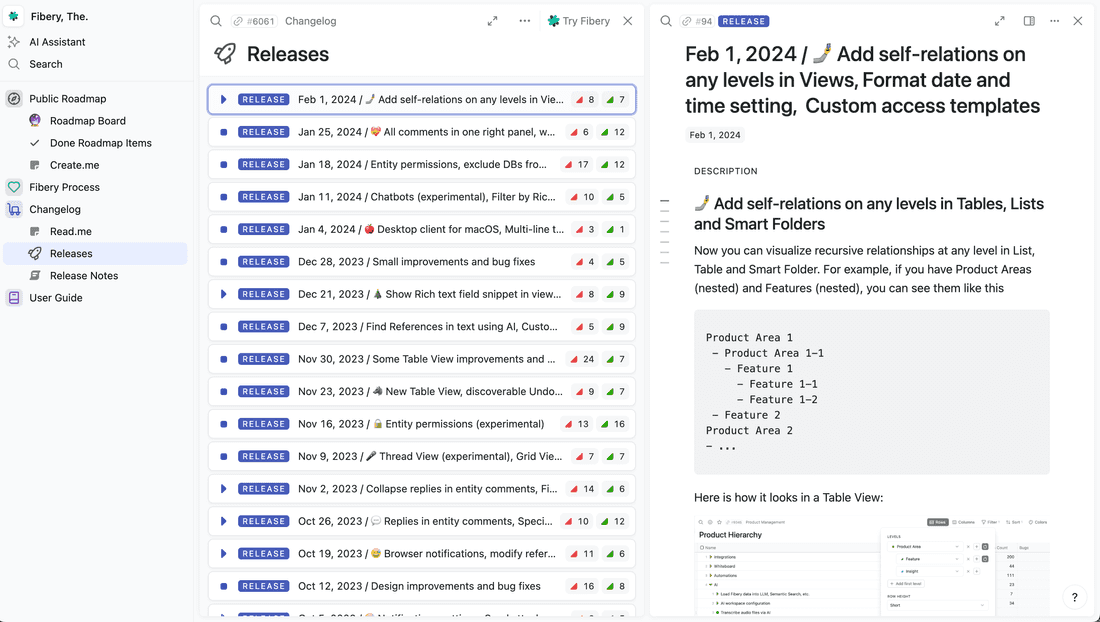Toggle the more options menu on Releases view
The height and width of the screenshot is (622, 1100).
[x=525, y=20]
